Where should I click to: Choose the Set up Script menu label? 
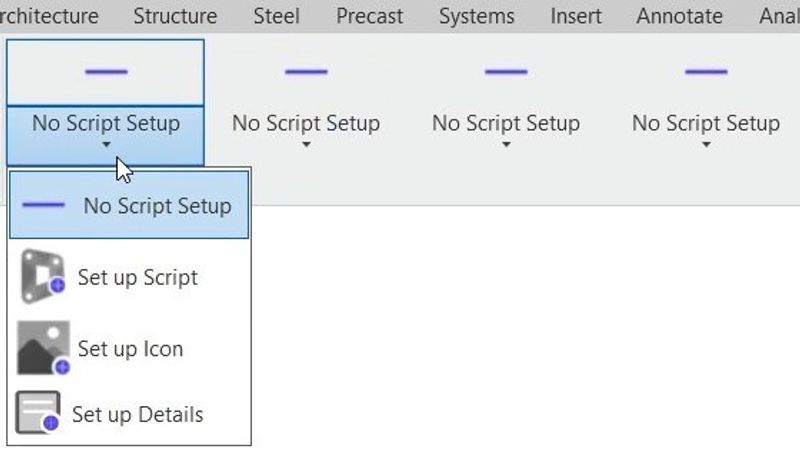(138, 277)
